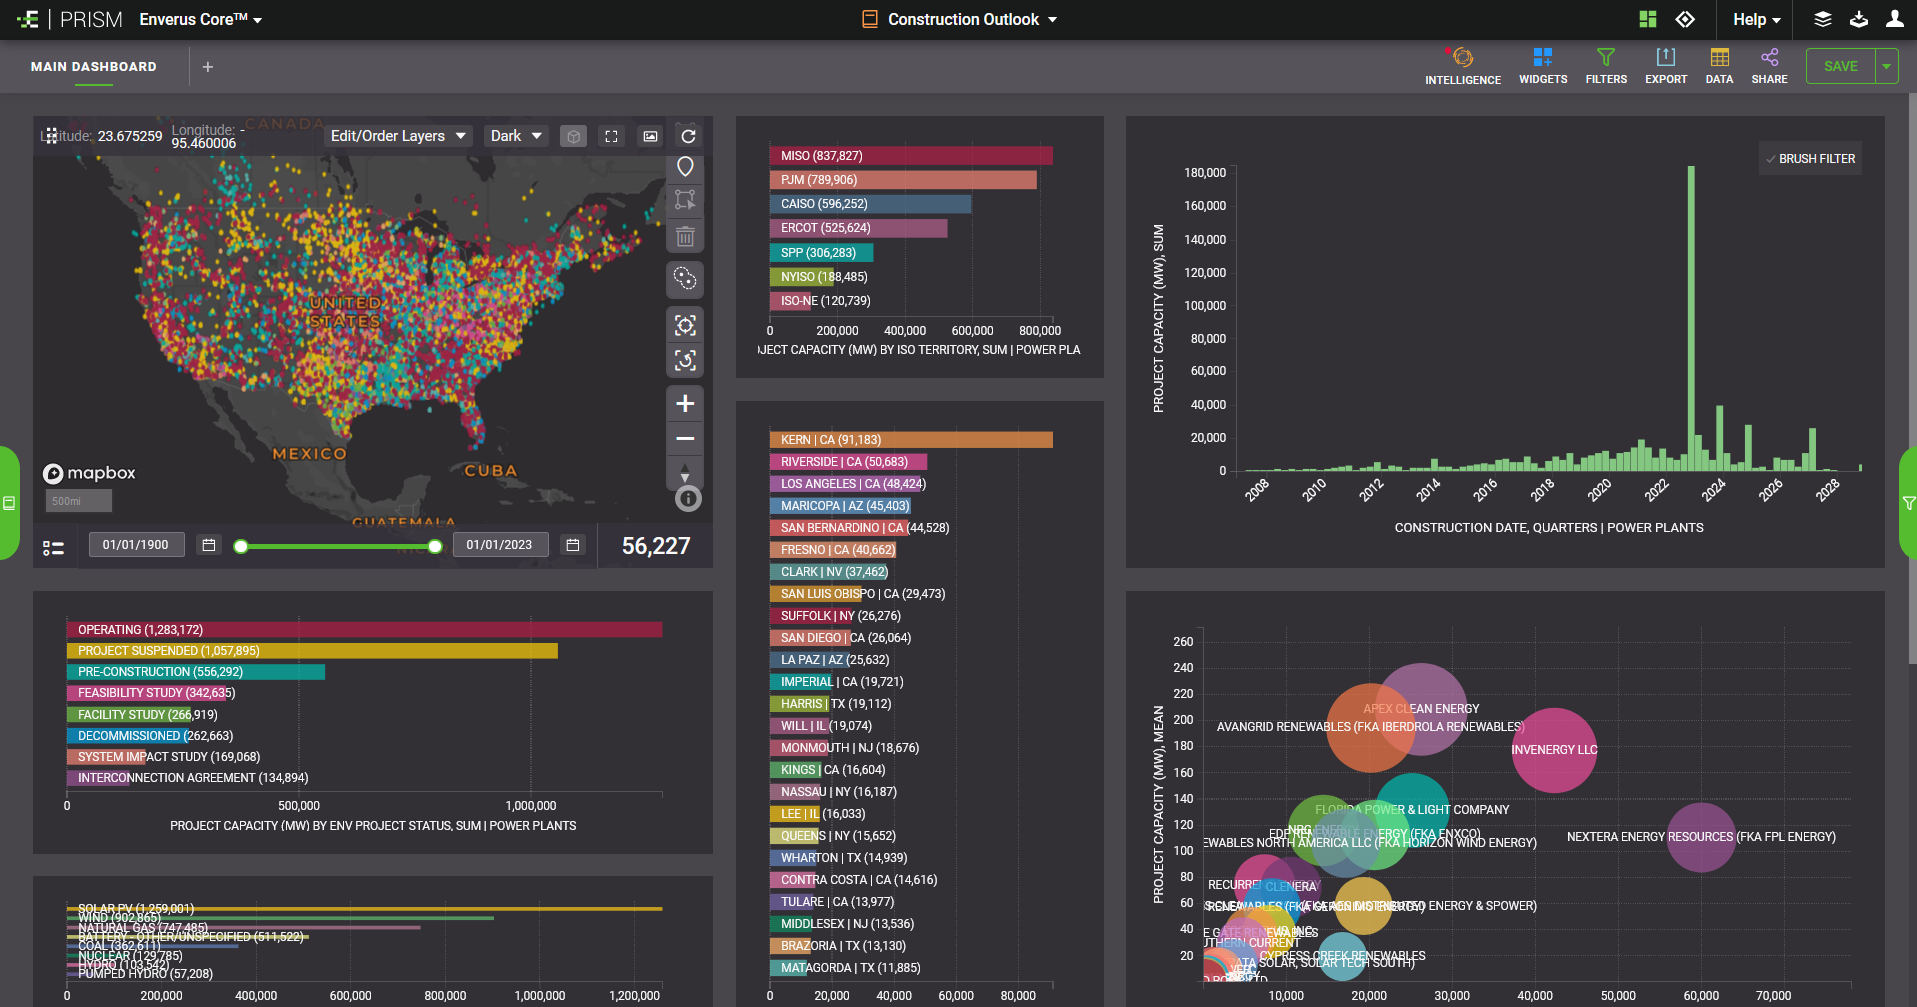Zoom in on the map
Viewport: 1917px width, 1007px height.
point(685,404)
